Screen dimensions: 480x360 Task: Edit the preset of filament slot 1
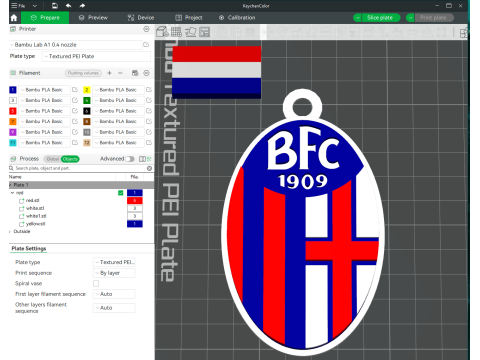[x=75, y=90]
